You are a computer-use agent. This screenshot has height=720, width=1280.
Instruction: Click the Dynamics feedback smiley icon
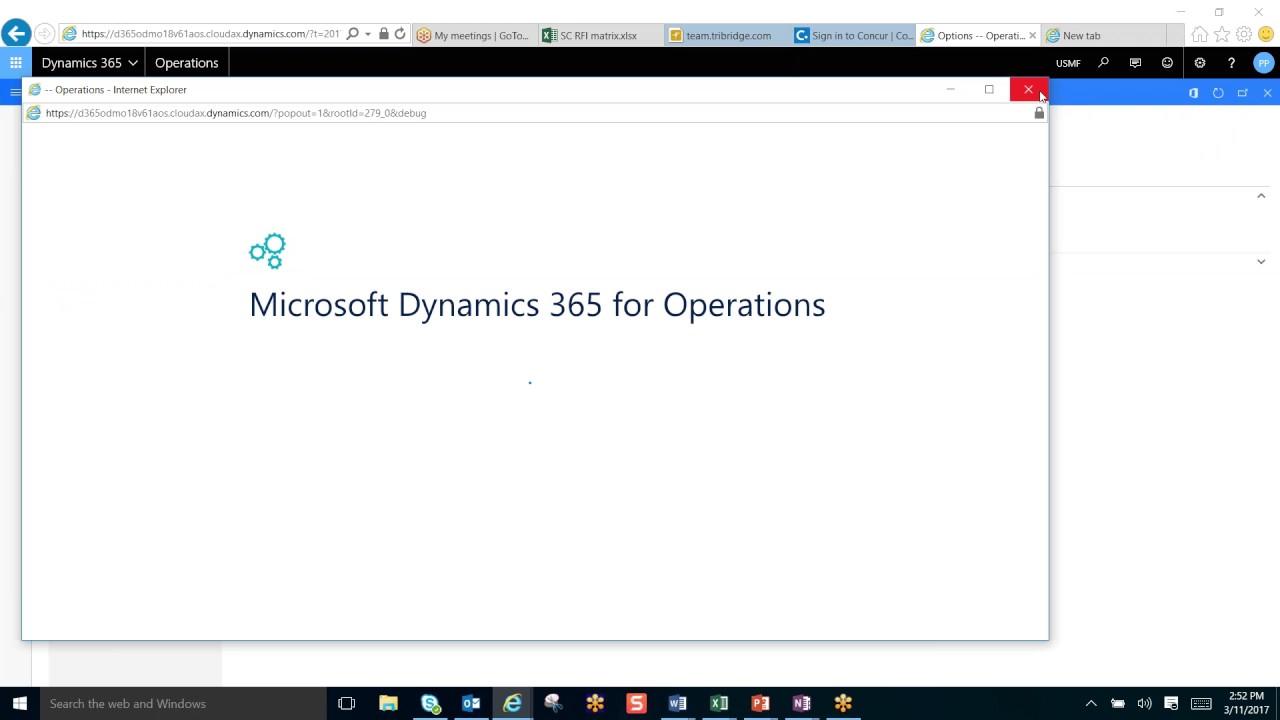tap(1167, 63)
